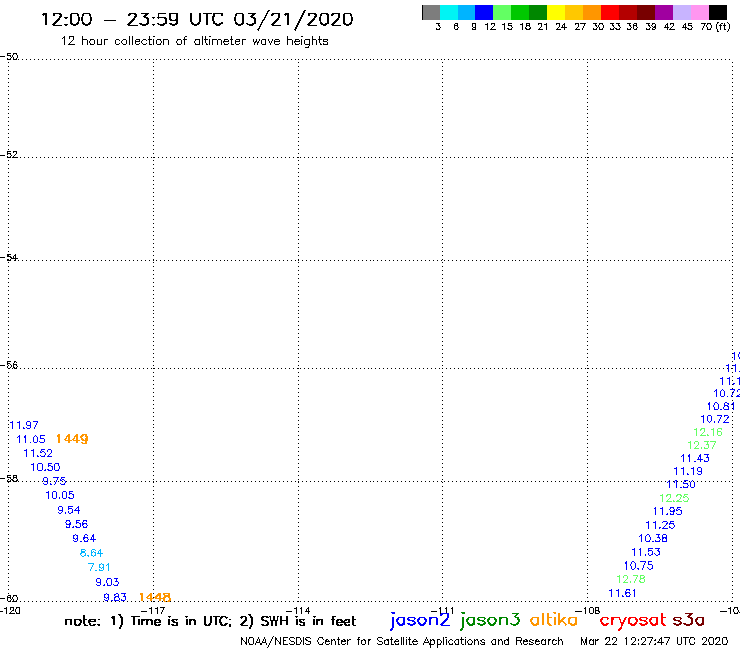The image size is (740, 650).
Task: Click the -120 longitude axis label
Action: [10, 610]
